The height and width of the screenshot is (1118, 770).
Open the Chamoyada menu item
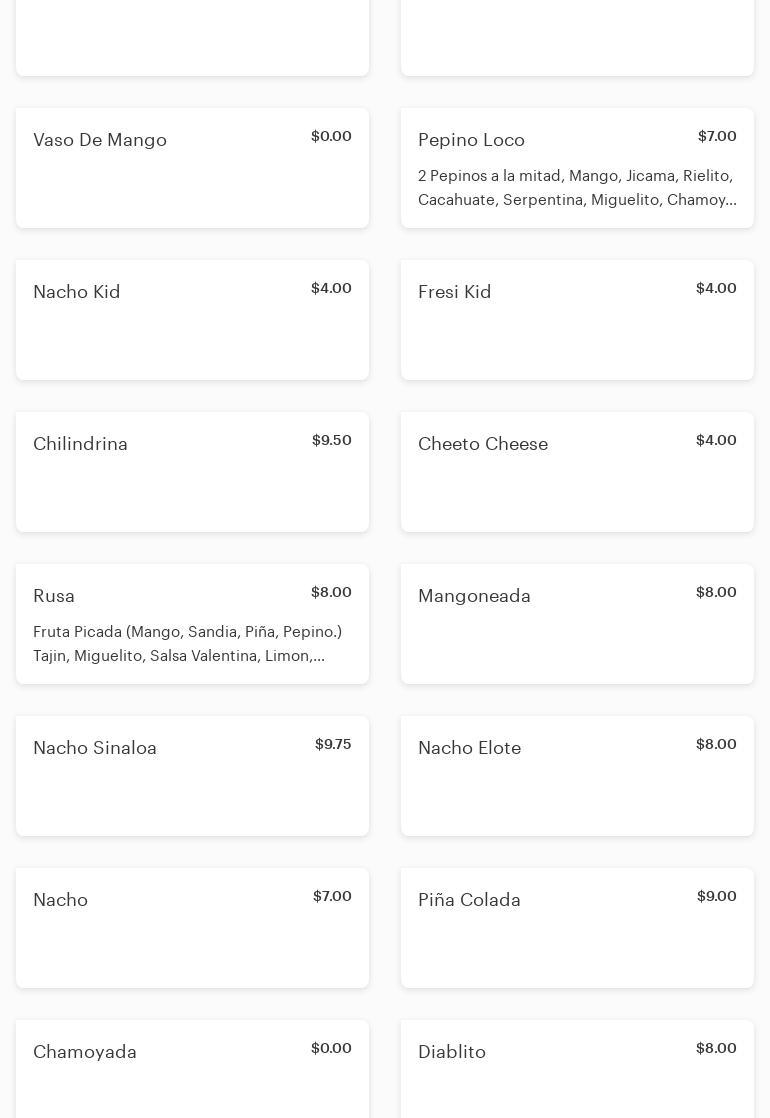point(192,1068)
